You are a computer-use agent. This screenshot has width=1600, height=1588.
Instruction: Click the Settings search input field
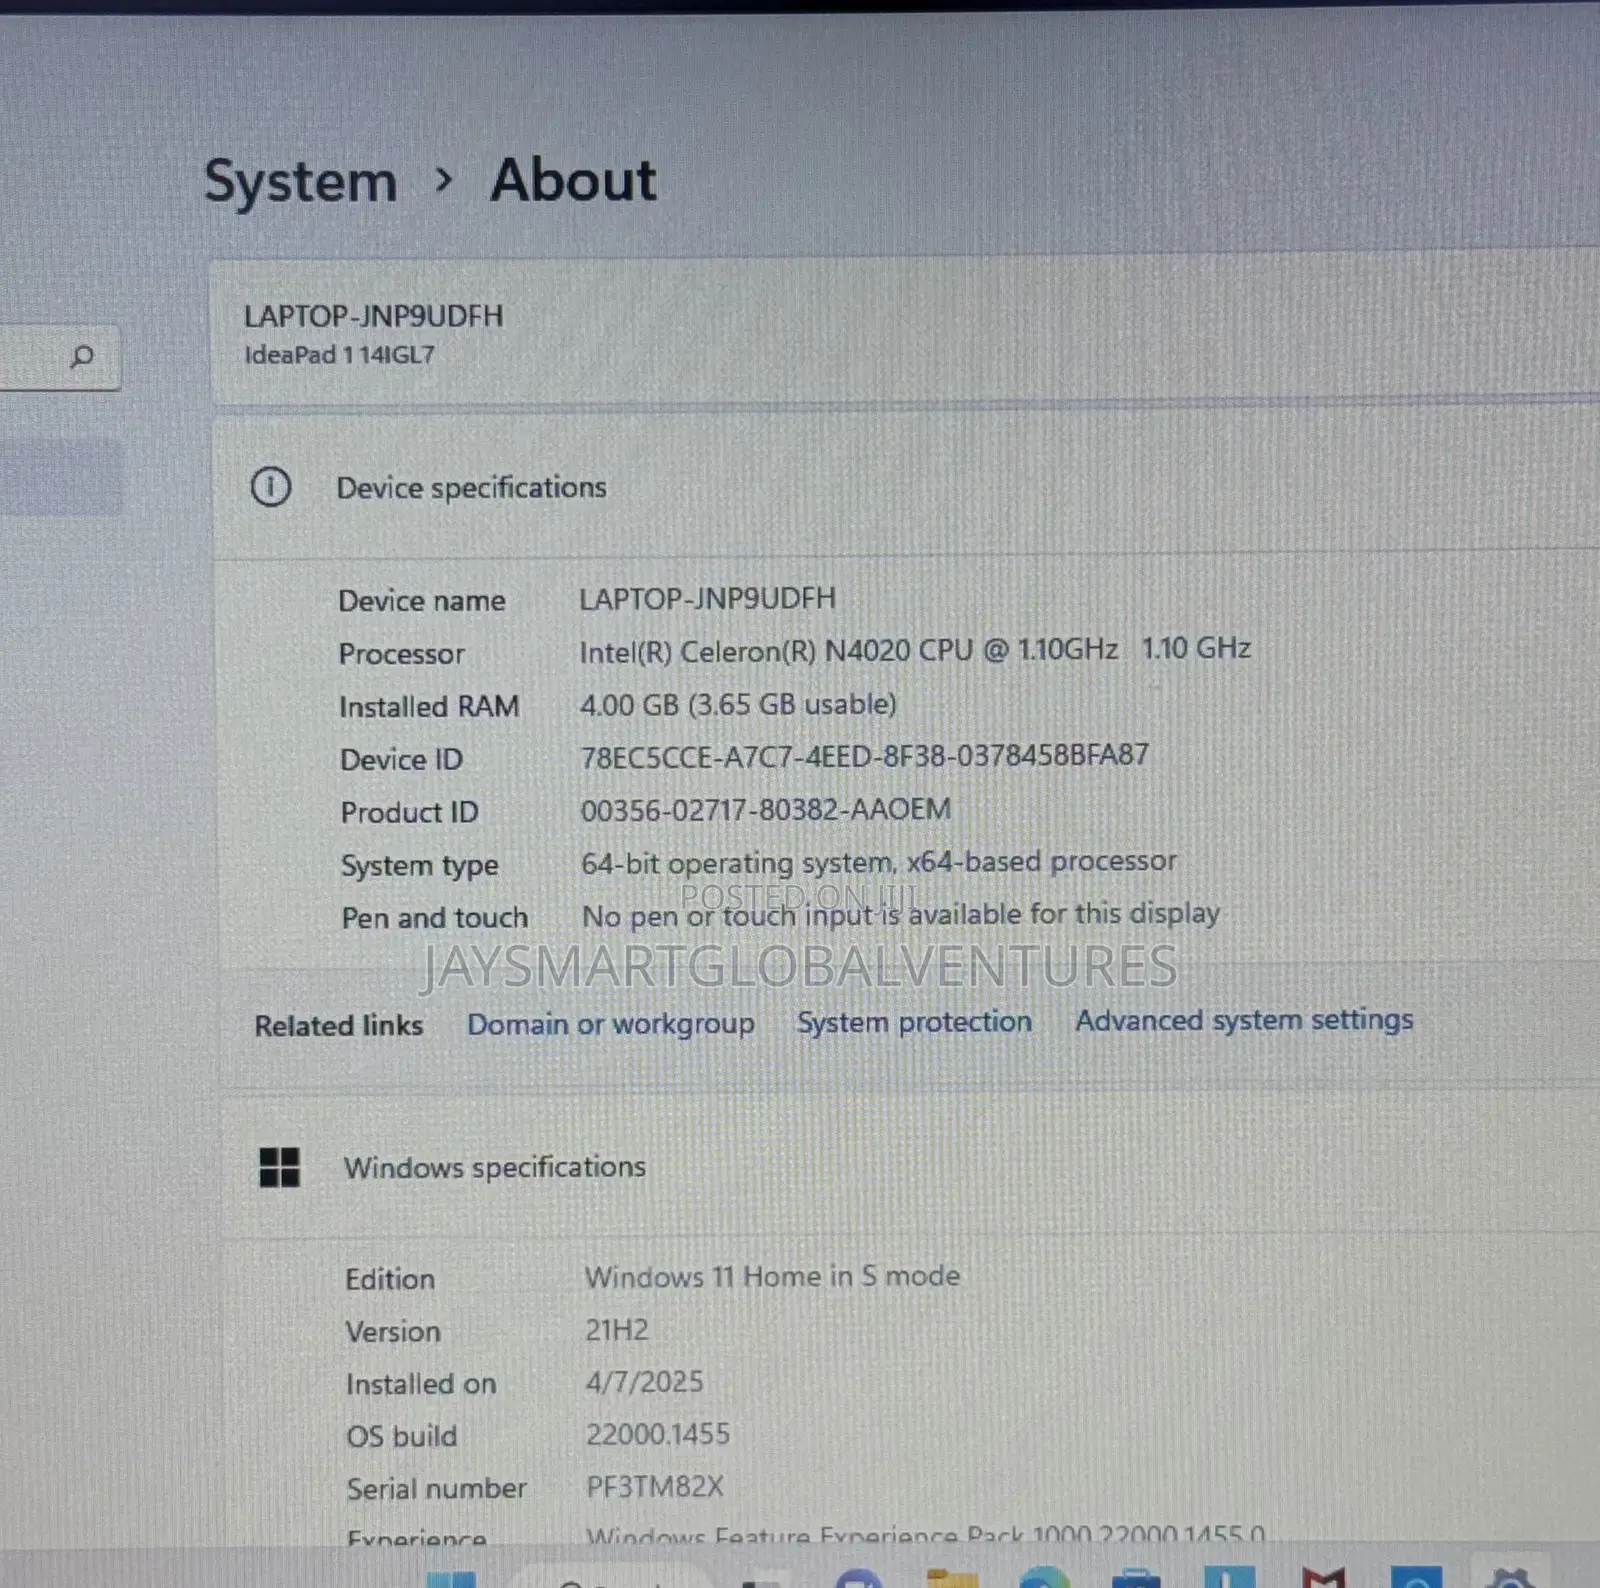coord(60,357)
